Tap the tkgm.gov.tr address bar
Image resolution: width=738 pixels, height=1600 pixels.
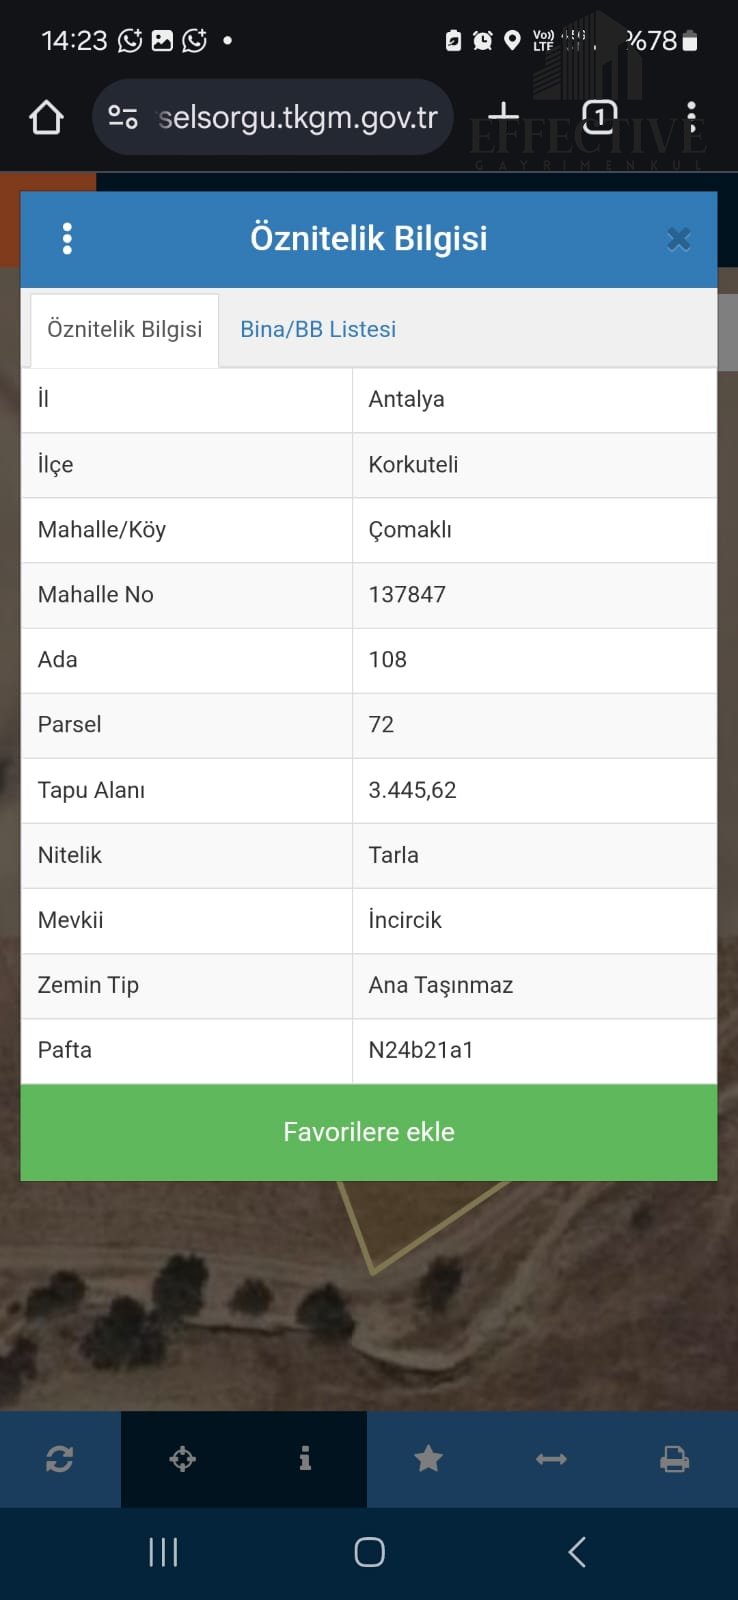pyautogui.click(x=297, y=118)
